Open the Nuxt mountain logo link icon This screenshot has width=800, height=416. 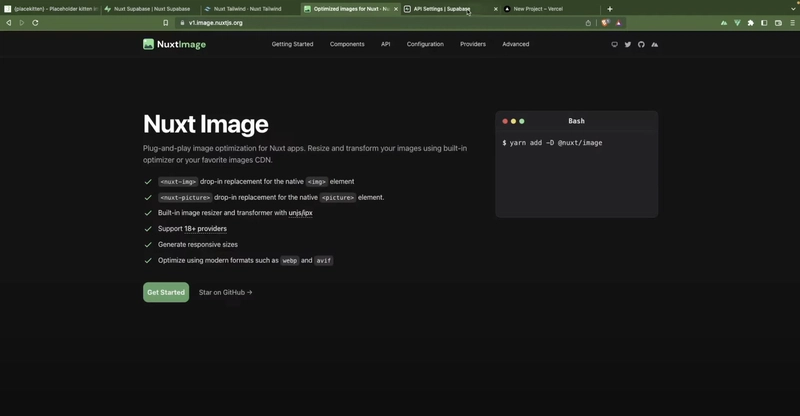(x=655, y=44)
